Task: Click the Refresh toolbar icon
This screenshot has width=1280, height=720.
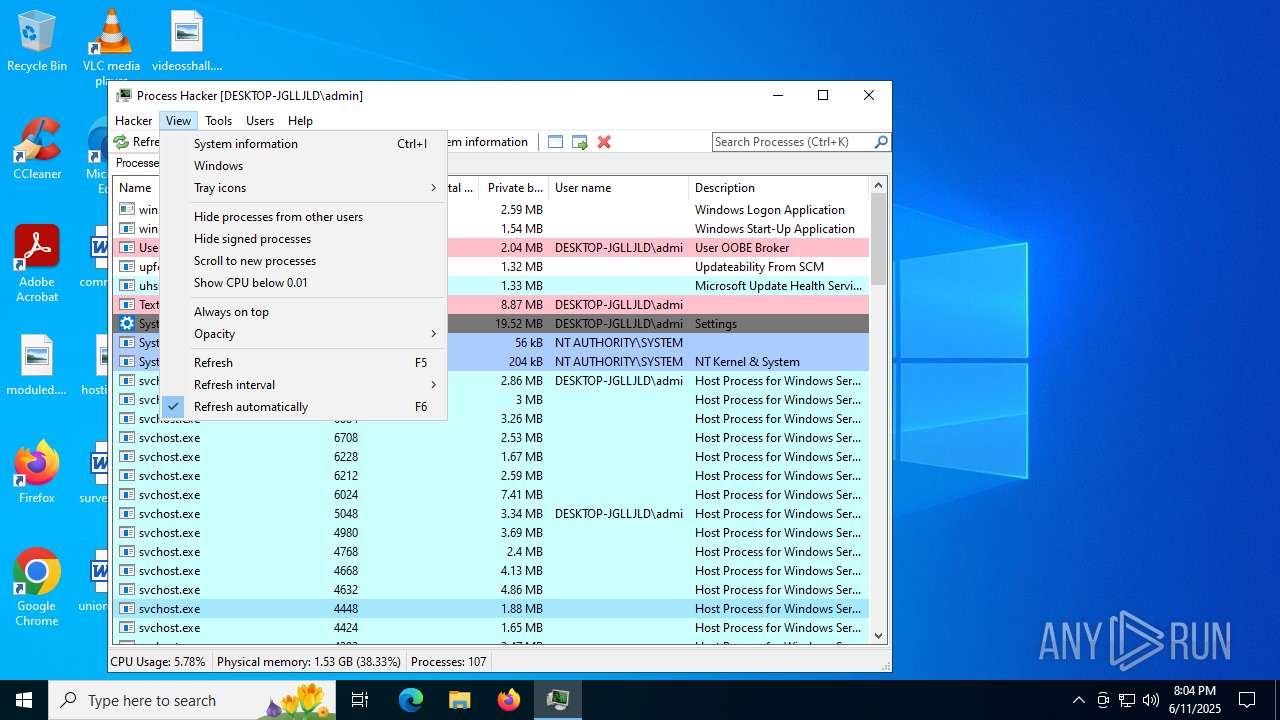Action: pos(121,142)
